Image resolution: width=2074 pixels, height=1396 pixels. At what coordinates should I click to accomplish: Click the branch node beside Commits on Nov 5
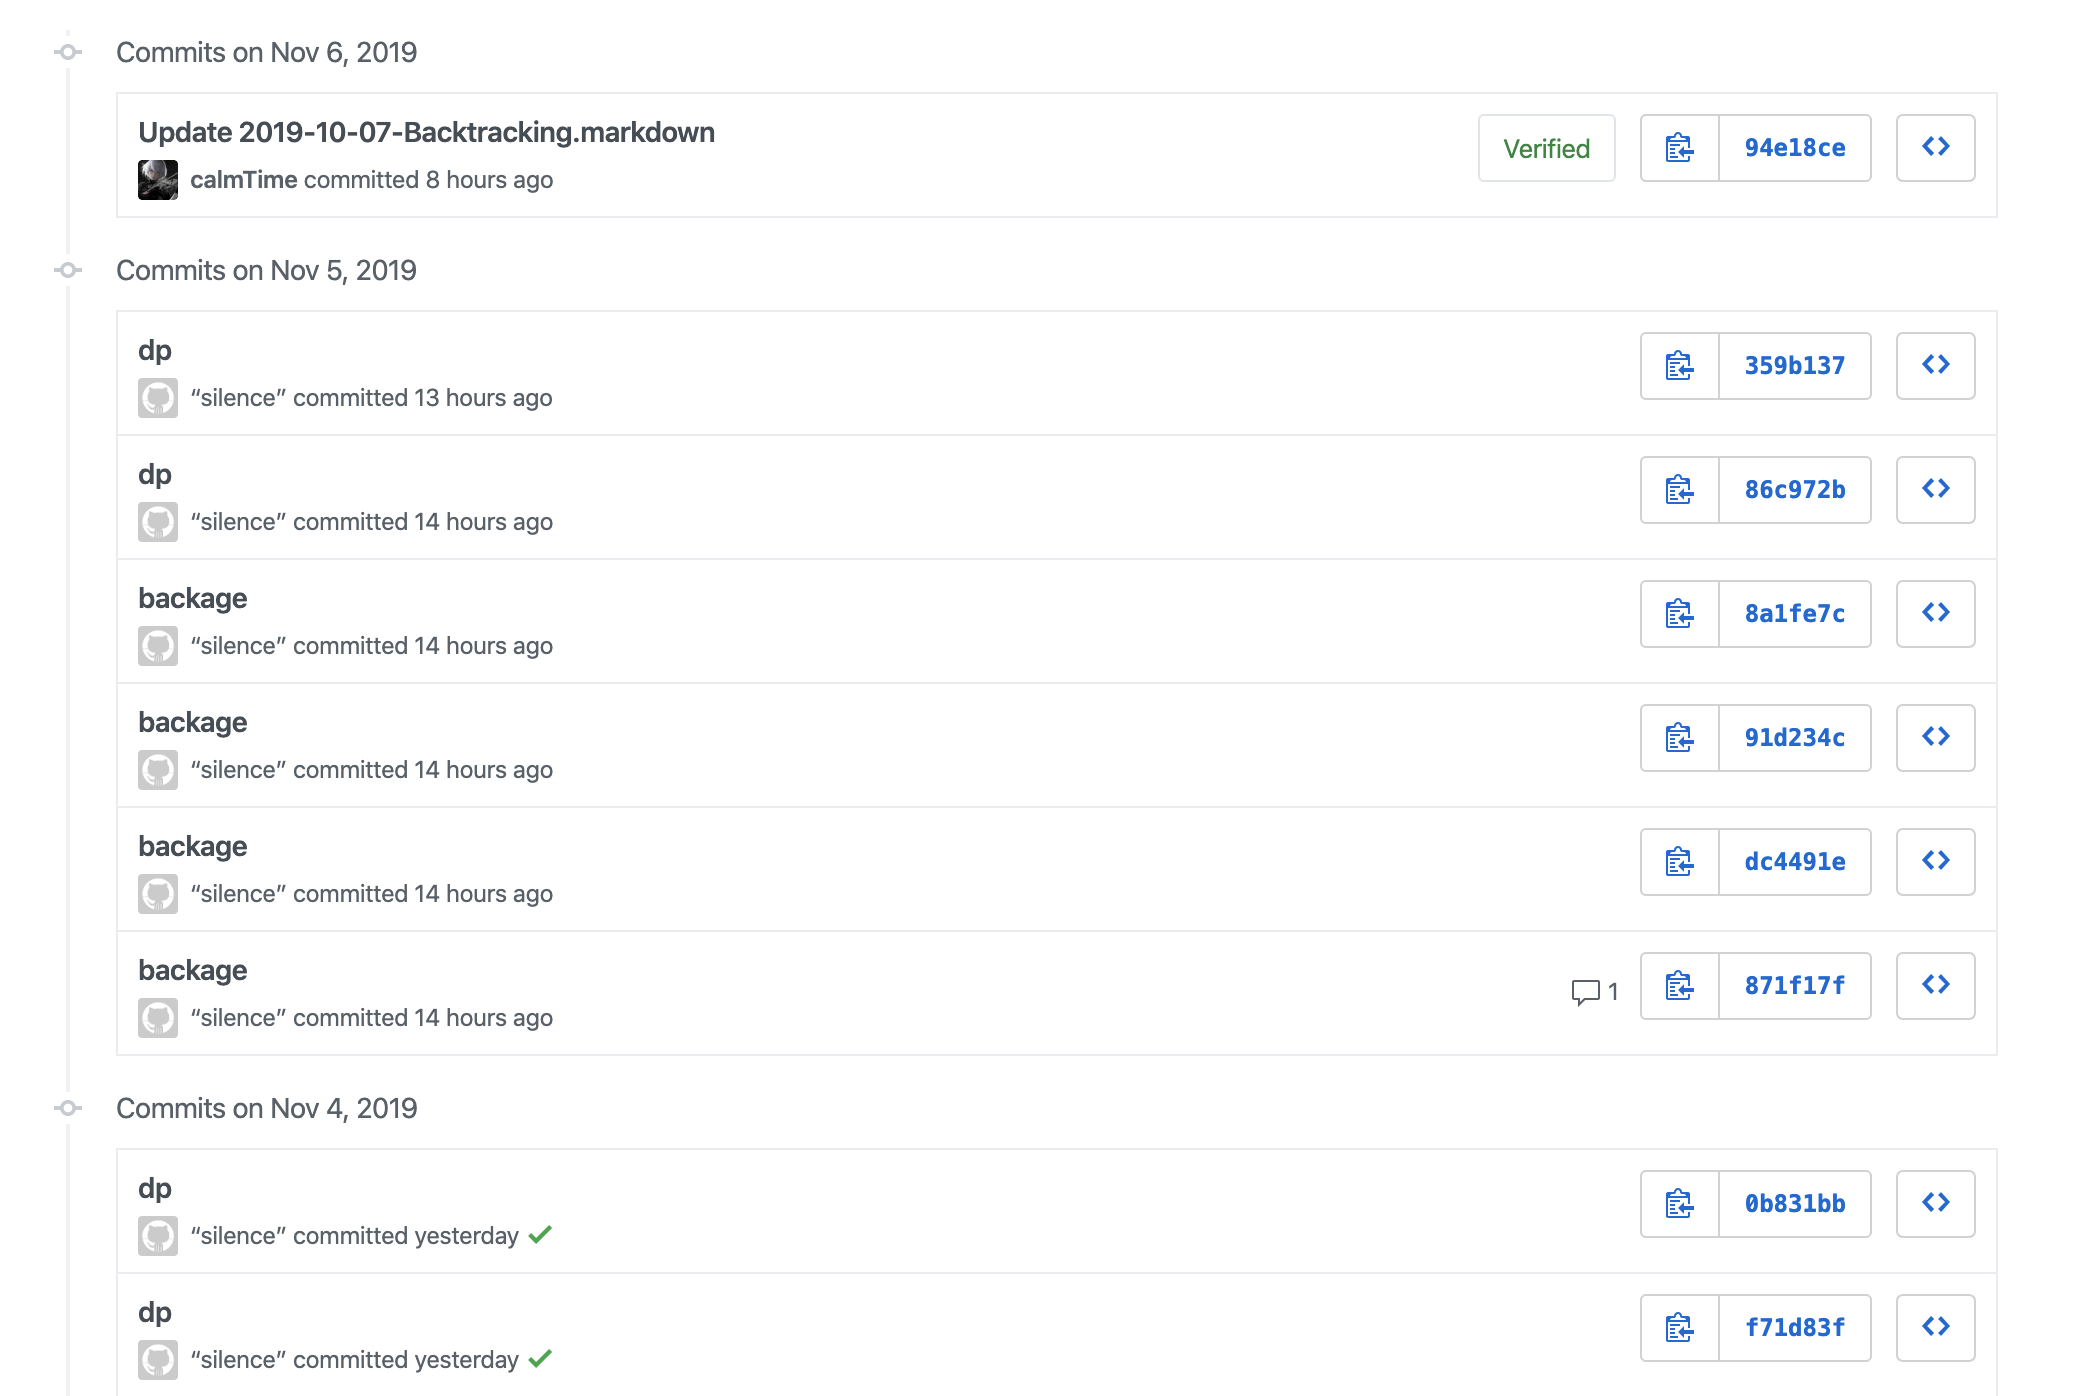[x=67, y=270]
